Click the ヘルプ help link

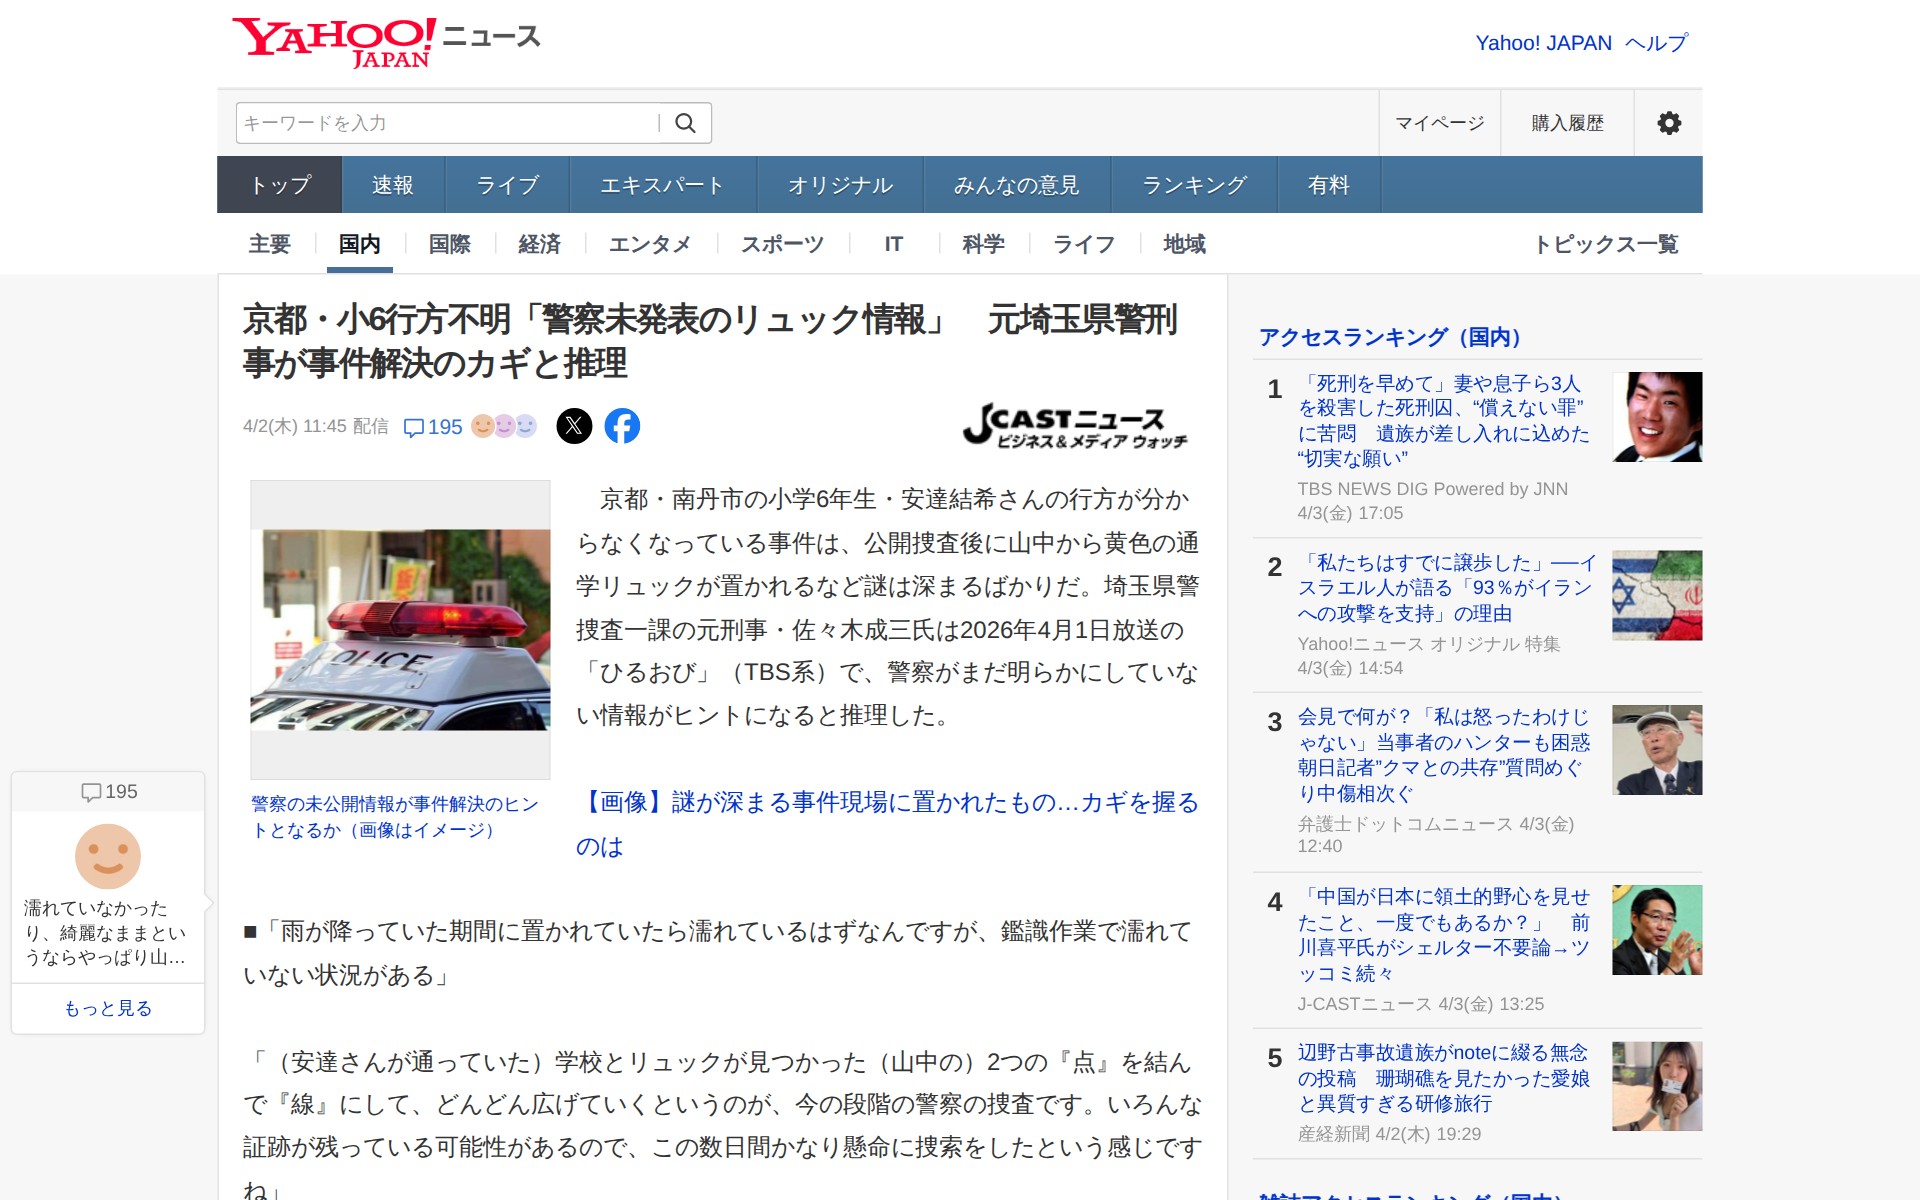coord(1656,43)
